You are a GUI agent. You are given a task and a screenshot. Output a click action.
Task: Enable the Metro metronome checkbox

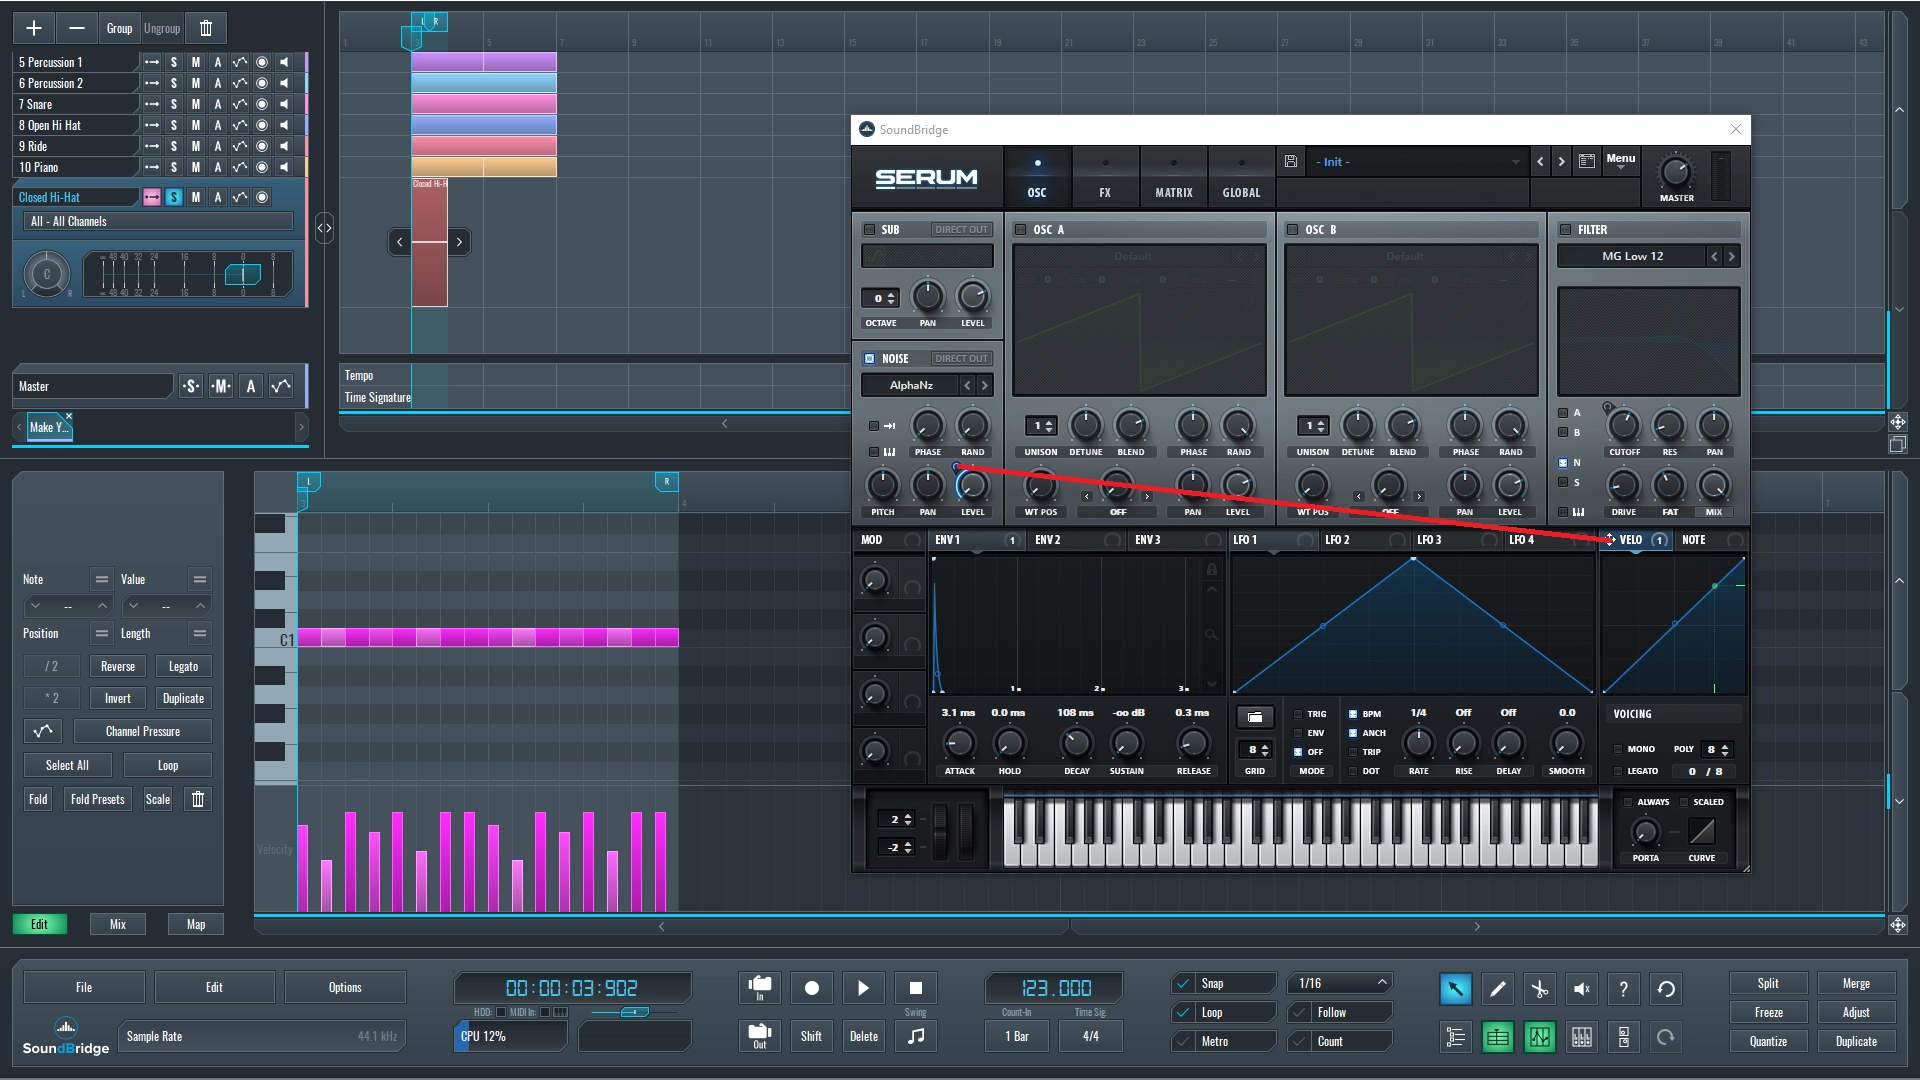click(x=1183, y=1041)
